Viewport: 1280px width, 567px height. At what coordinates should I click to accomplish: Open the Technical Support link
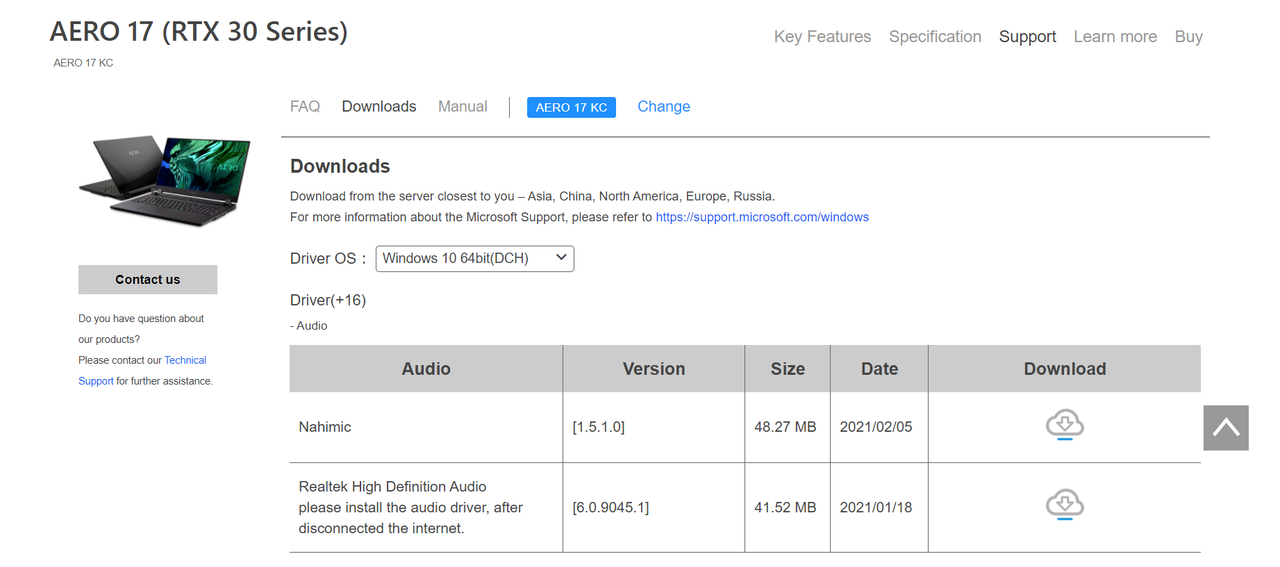tap(185, 360)
